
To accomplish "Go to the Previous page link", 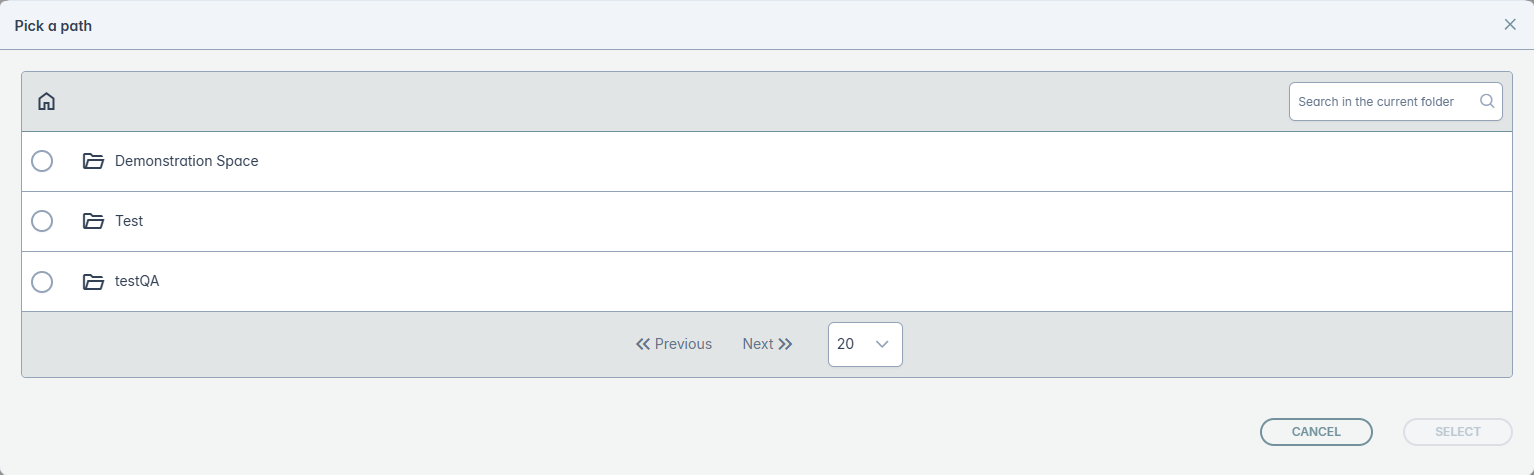I will [683, 344].
